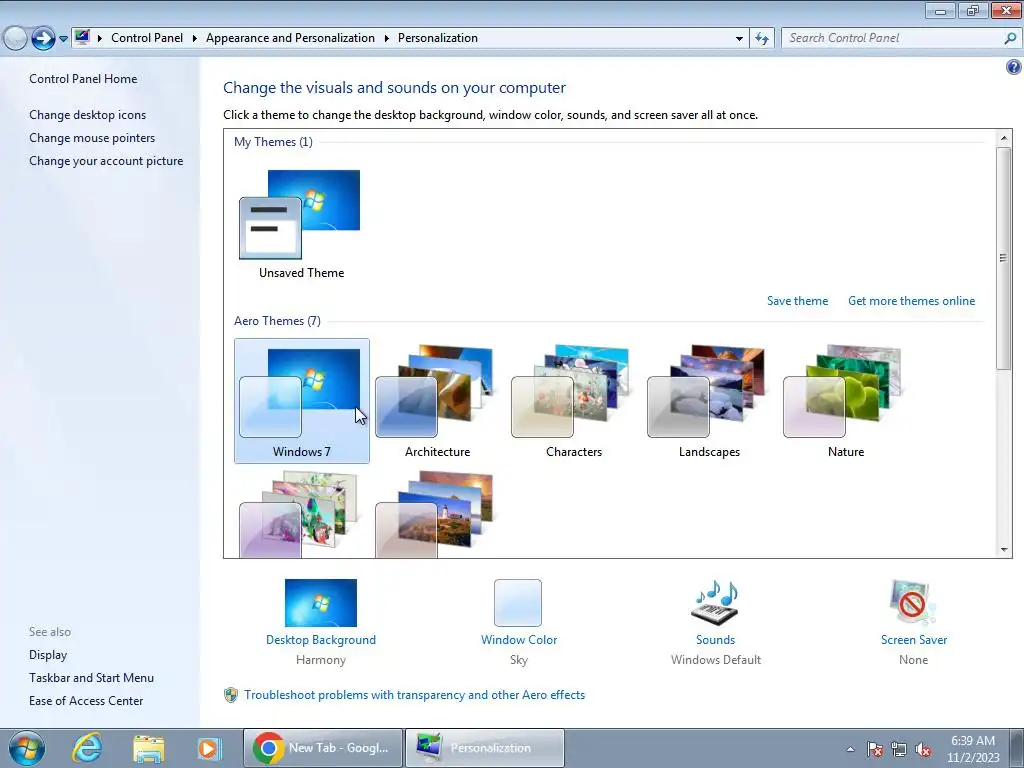Open Control Panel Home link
This screenshot has width=1024, height=768.
tap(83, 79)
